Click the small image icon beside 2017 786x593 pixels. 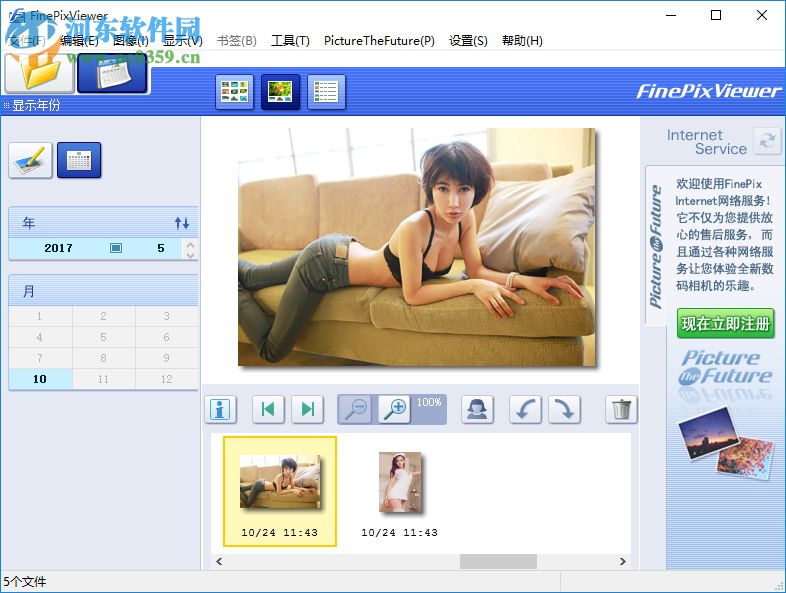pos(116,248)
